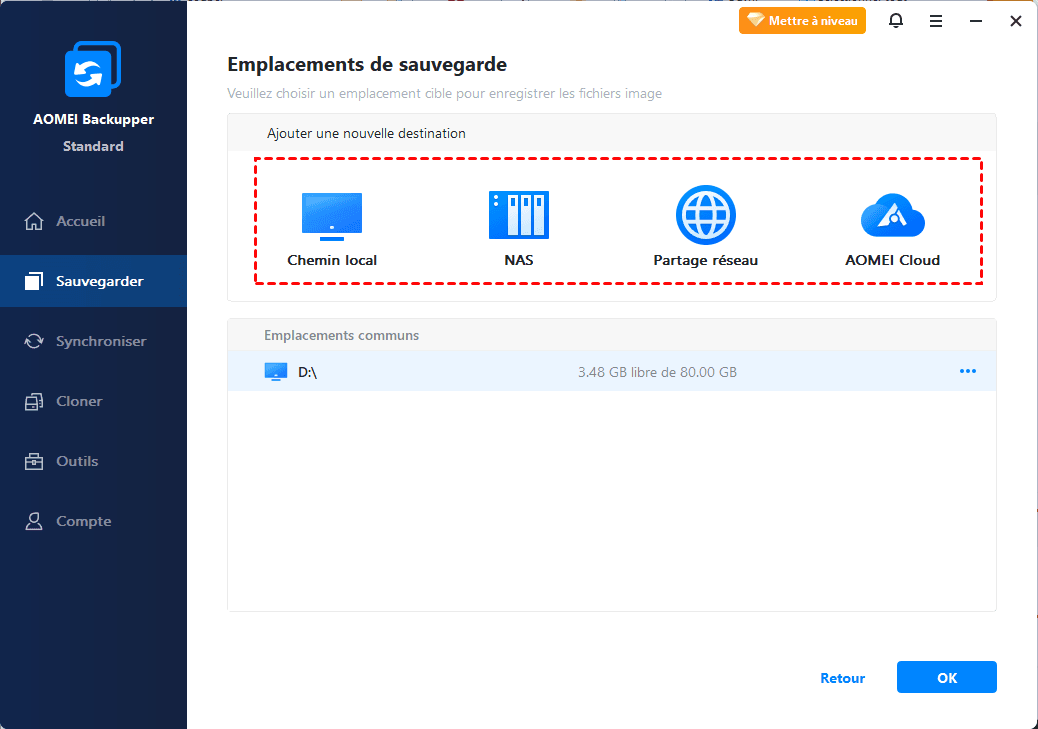1038x729 pixels.
Task: Click the Retour link
Action: pos(843,678)
